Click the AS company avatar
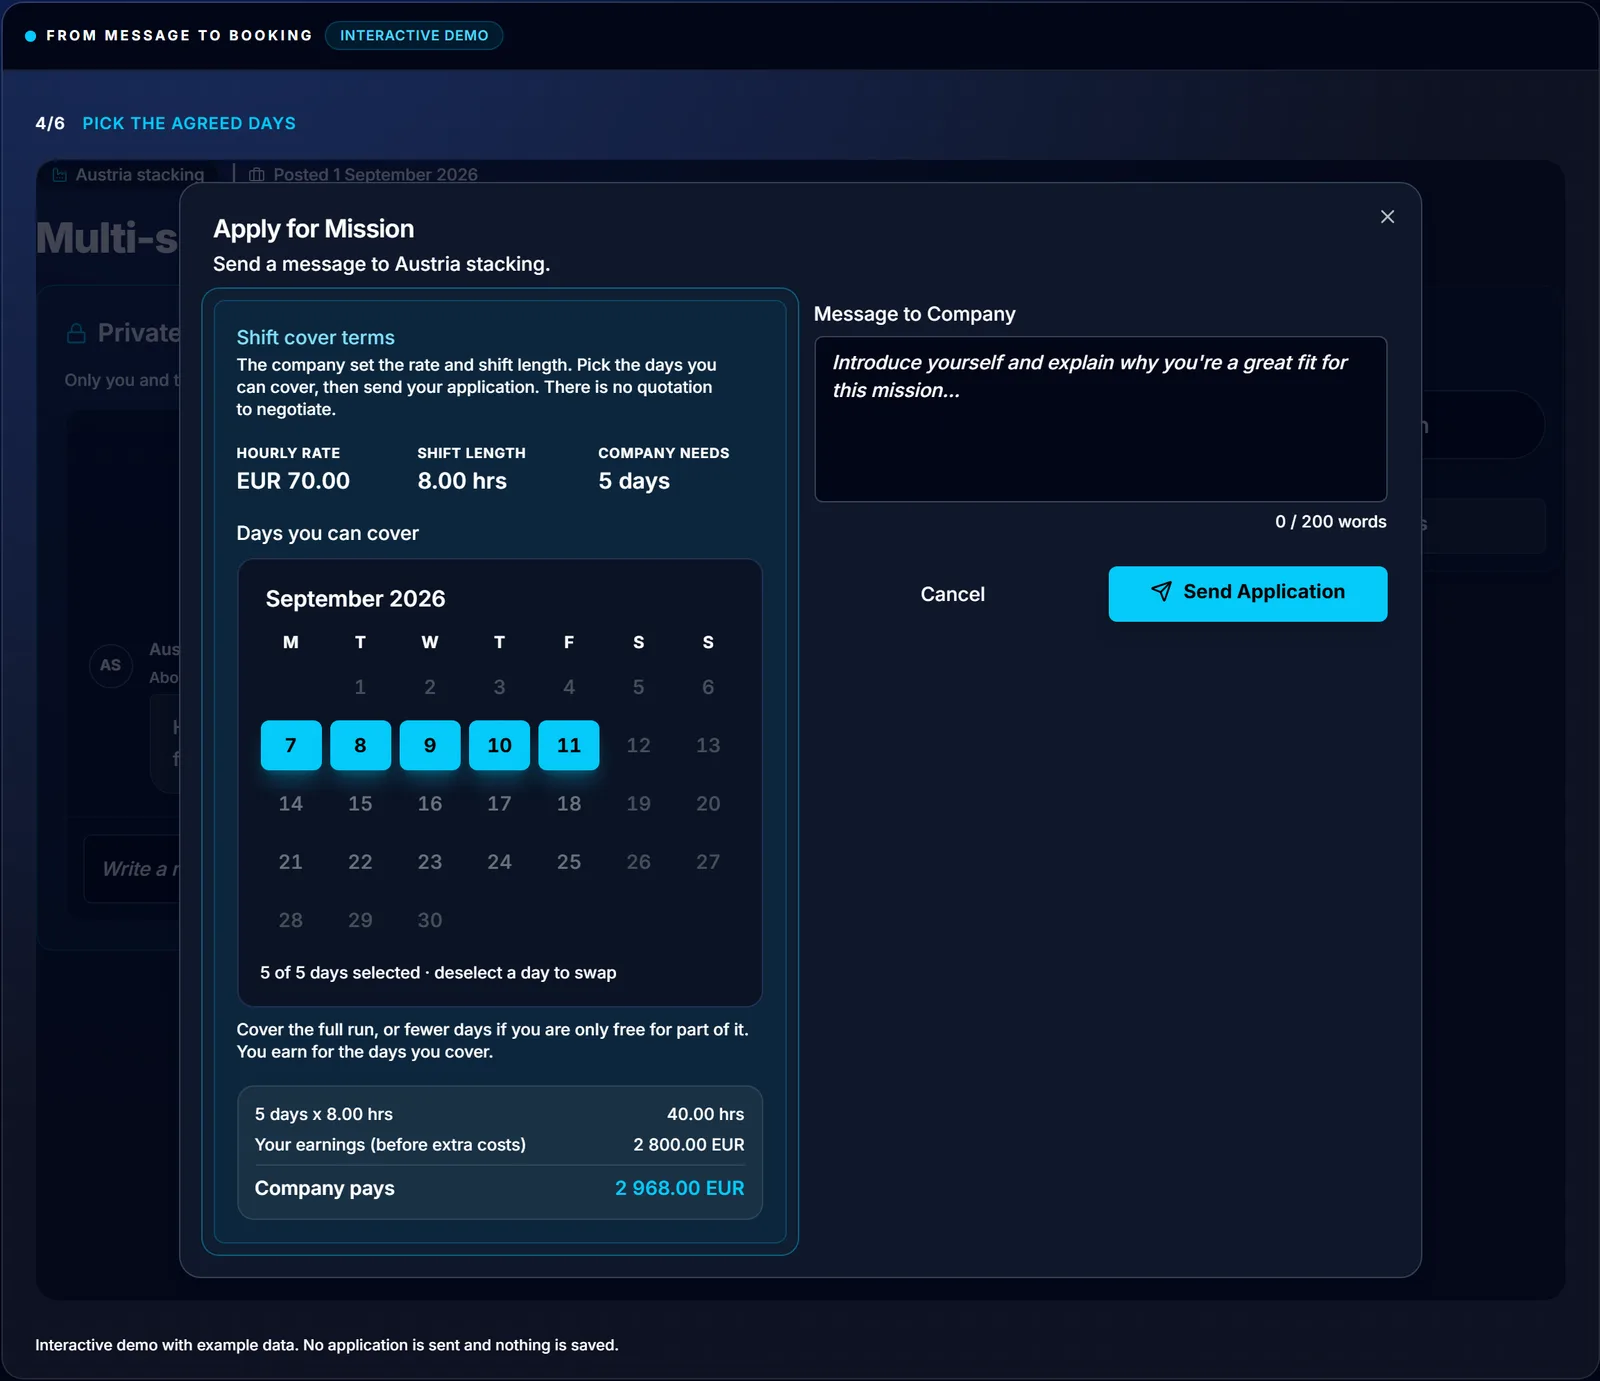 tap(111, 665)
